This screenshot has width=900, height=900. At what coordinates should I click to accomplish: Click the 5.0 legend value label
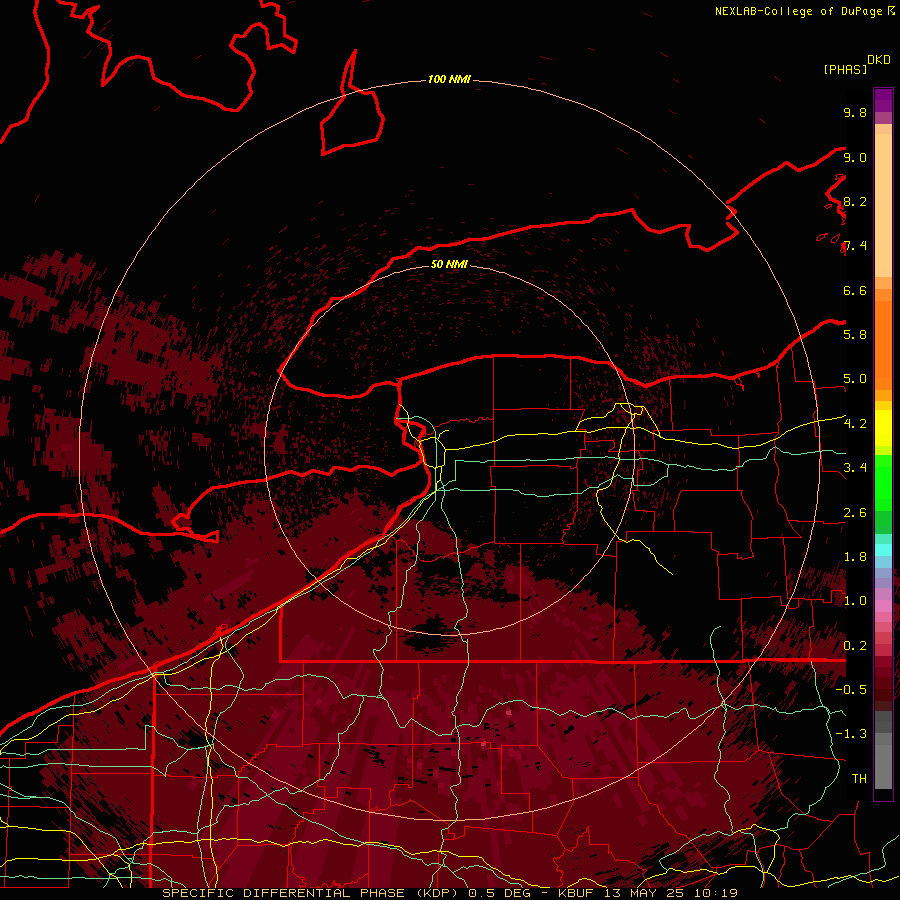[855, 379]
